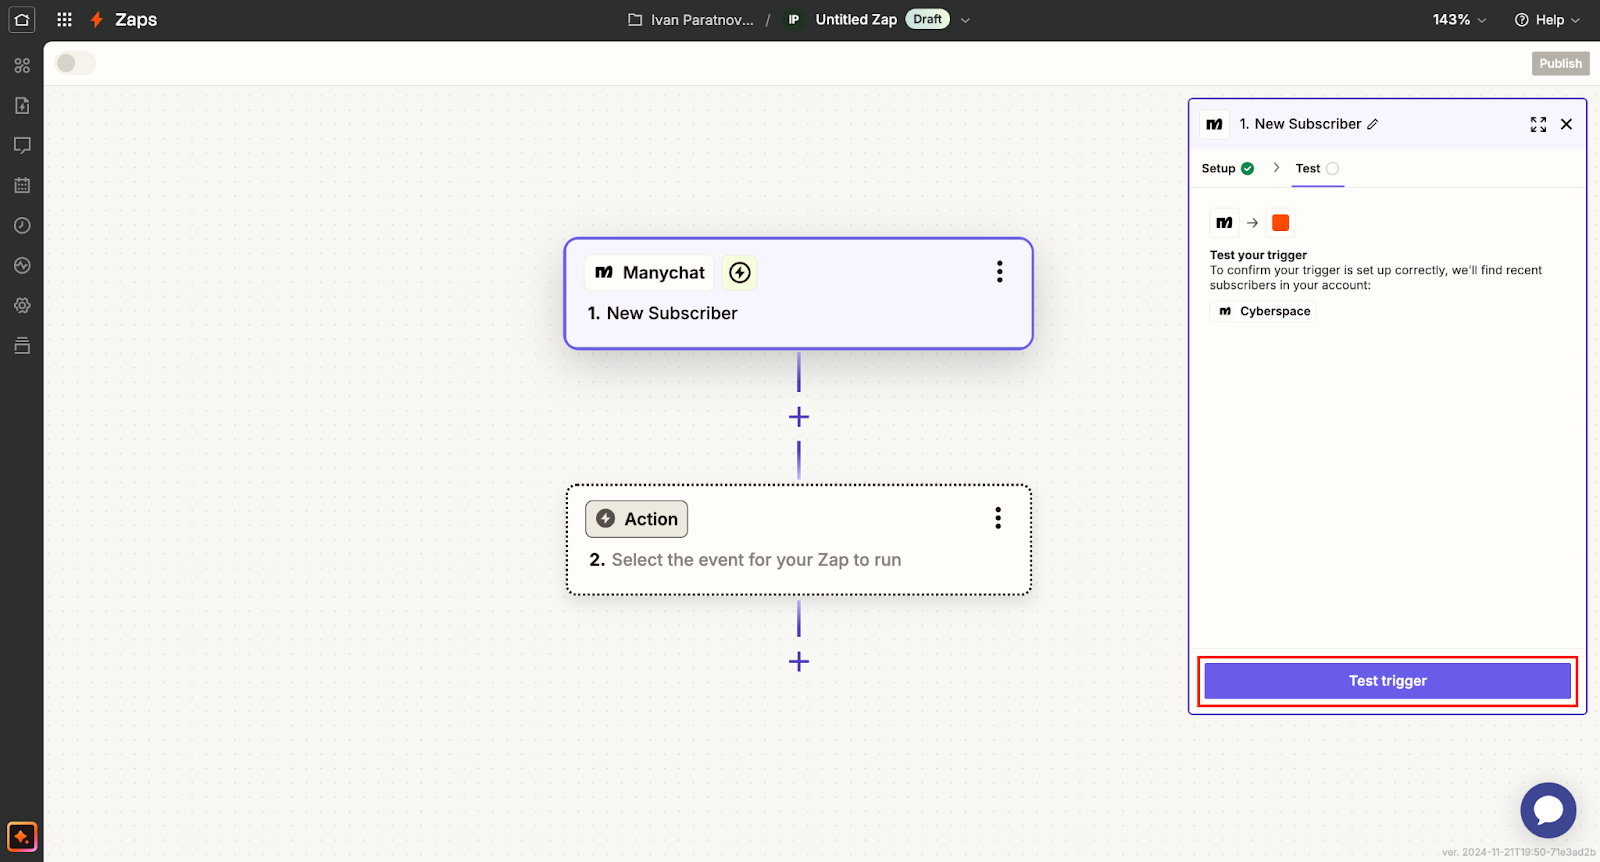
Task: Open three-dot menu on Manychat step
Action: click(x=999, y=272)
